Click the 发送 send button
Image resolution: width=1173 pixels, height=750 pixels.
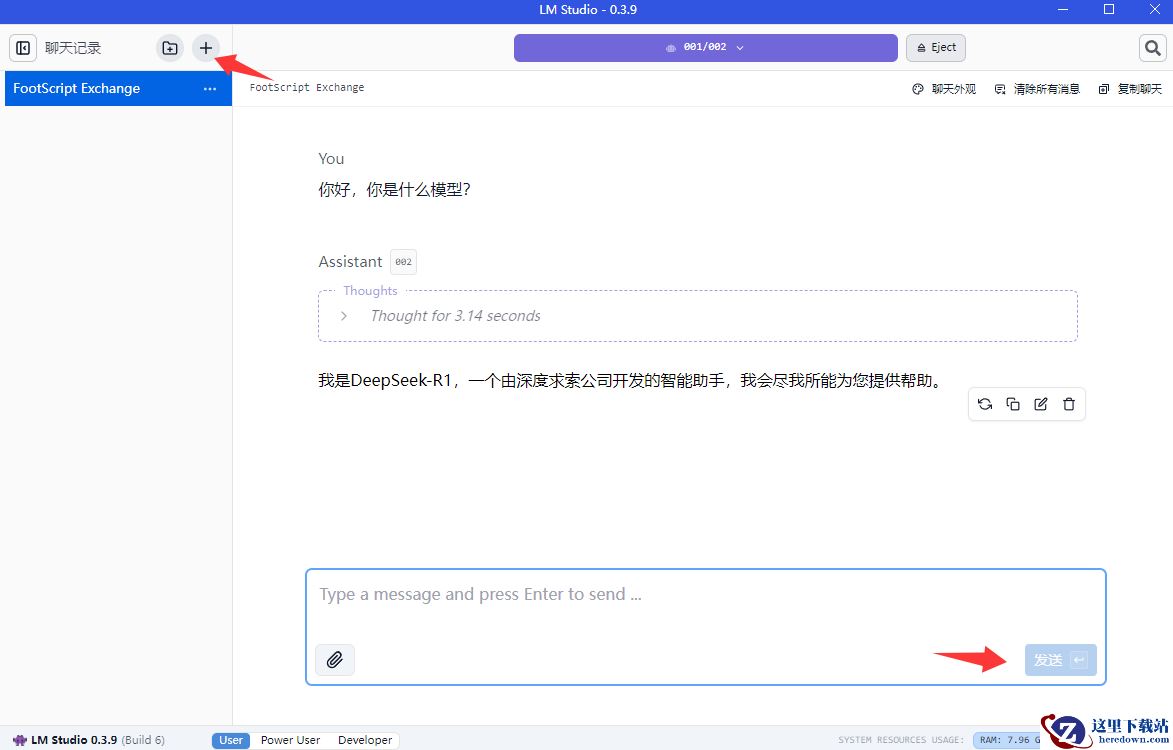[x=1060, y=660]
